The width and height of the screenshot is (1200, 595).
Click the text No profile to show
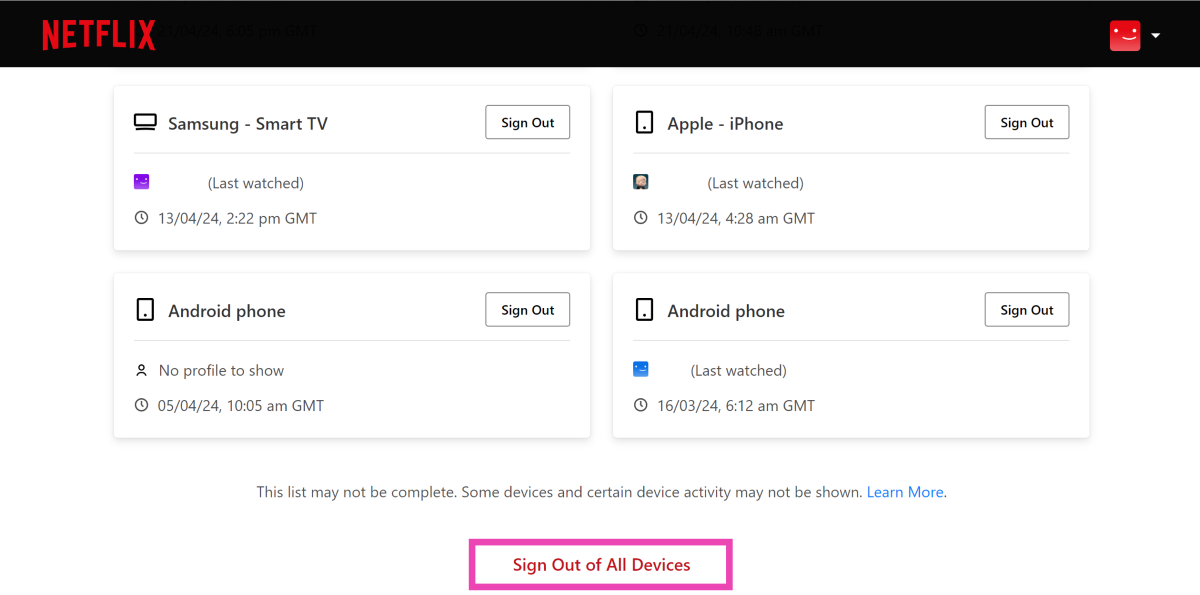[x=221, y=370]
